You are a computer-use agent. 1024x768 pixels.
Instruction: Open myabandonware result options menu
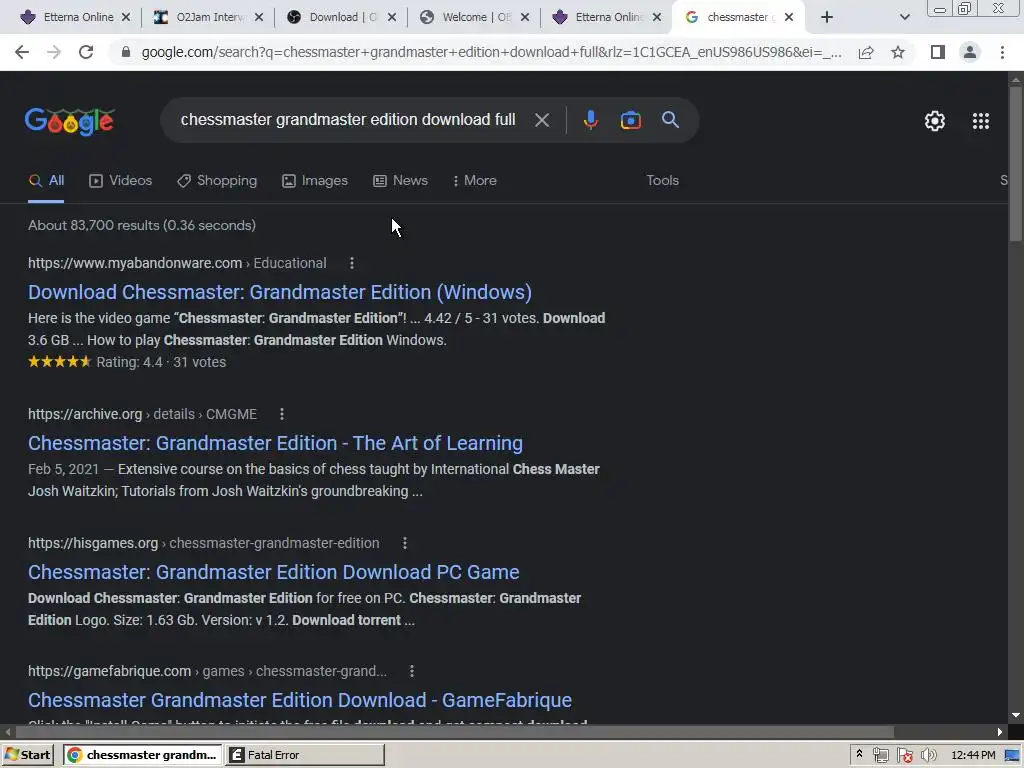(351, 263)
